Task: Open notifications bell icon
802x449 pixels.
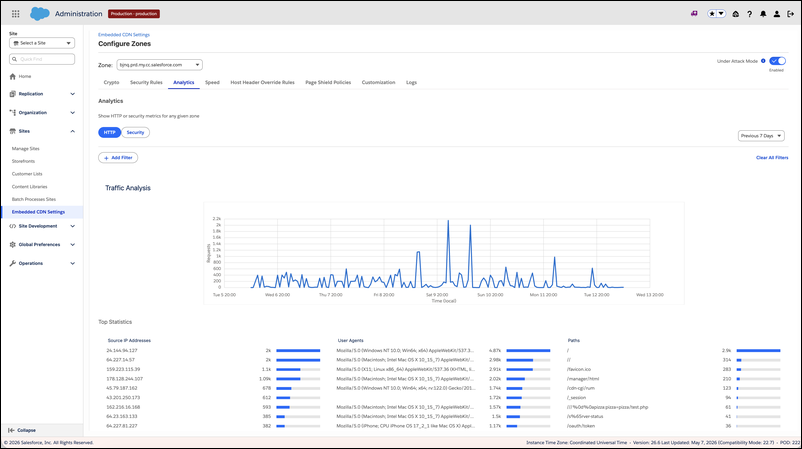Action: (x=763, y=14)
